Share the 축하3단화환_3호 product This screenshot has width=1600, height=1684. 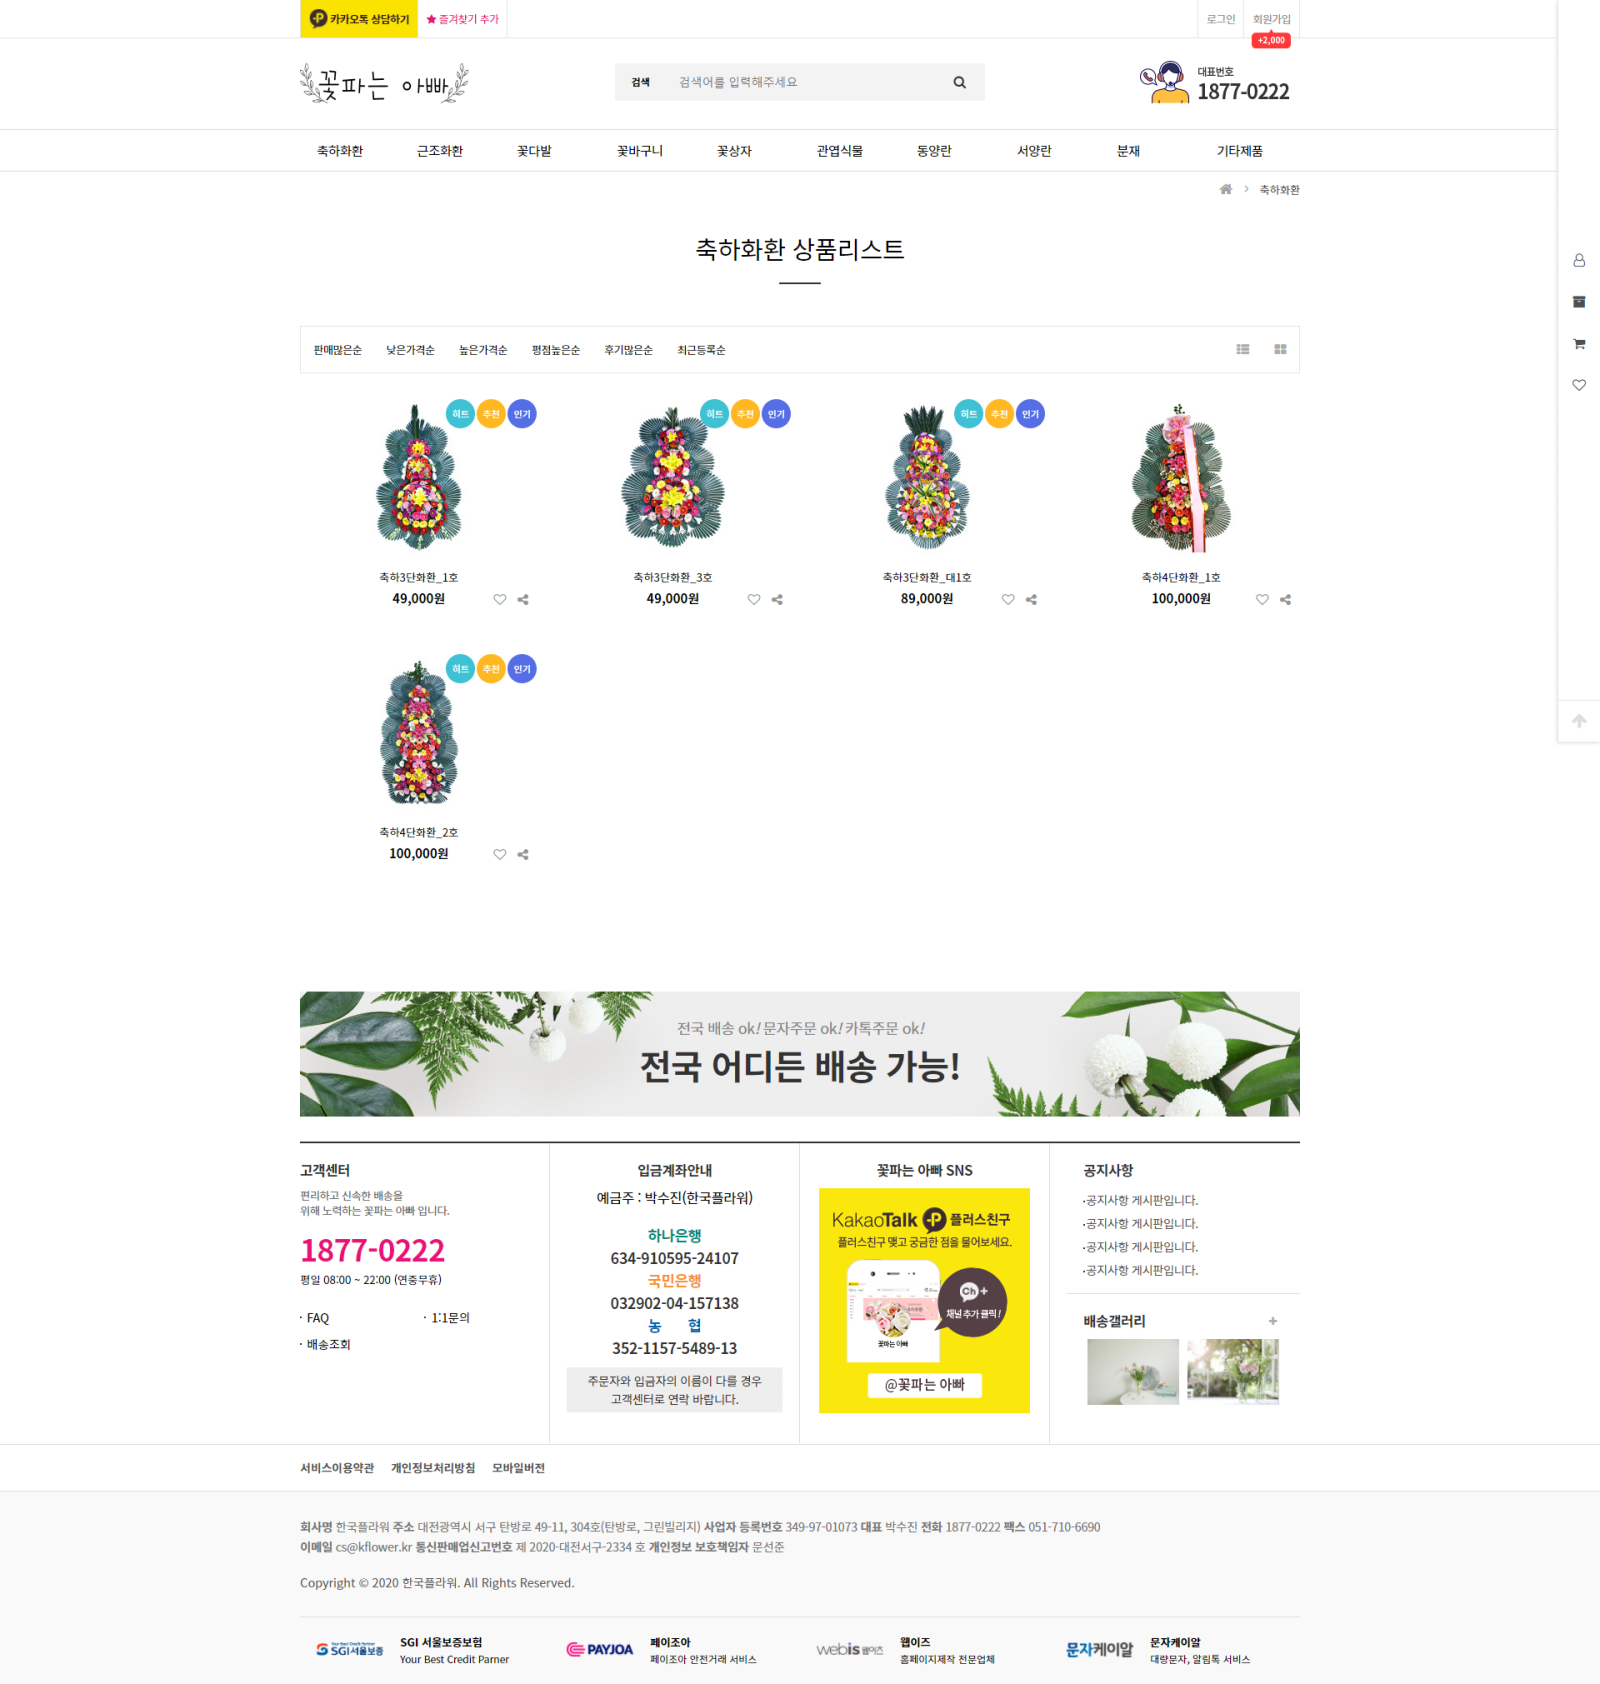777,600
